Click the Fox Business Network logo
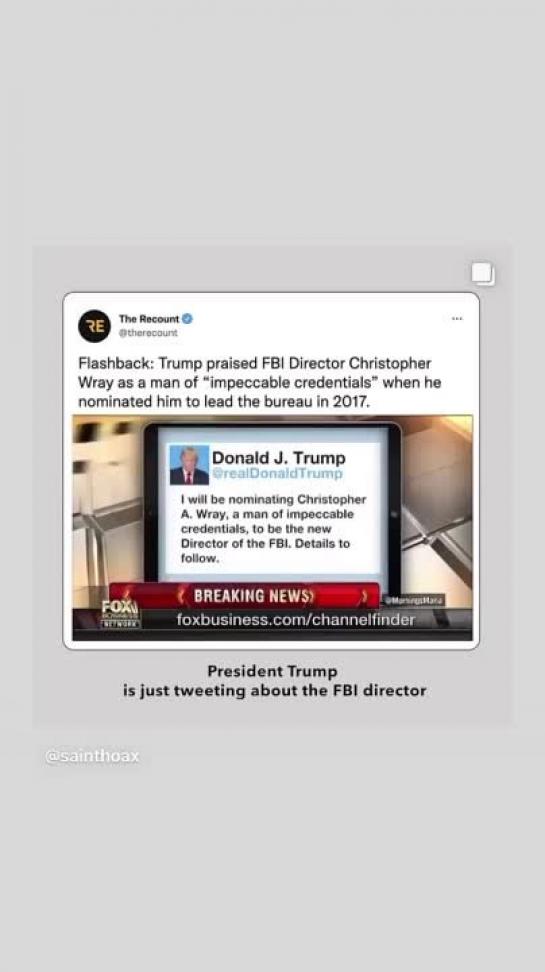 click(120, 612)
